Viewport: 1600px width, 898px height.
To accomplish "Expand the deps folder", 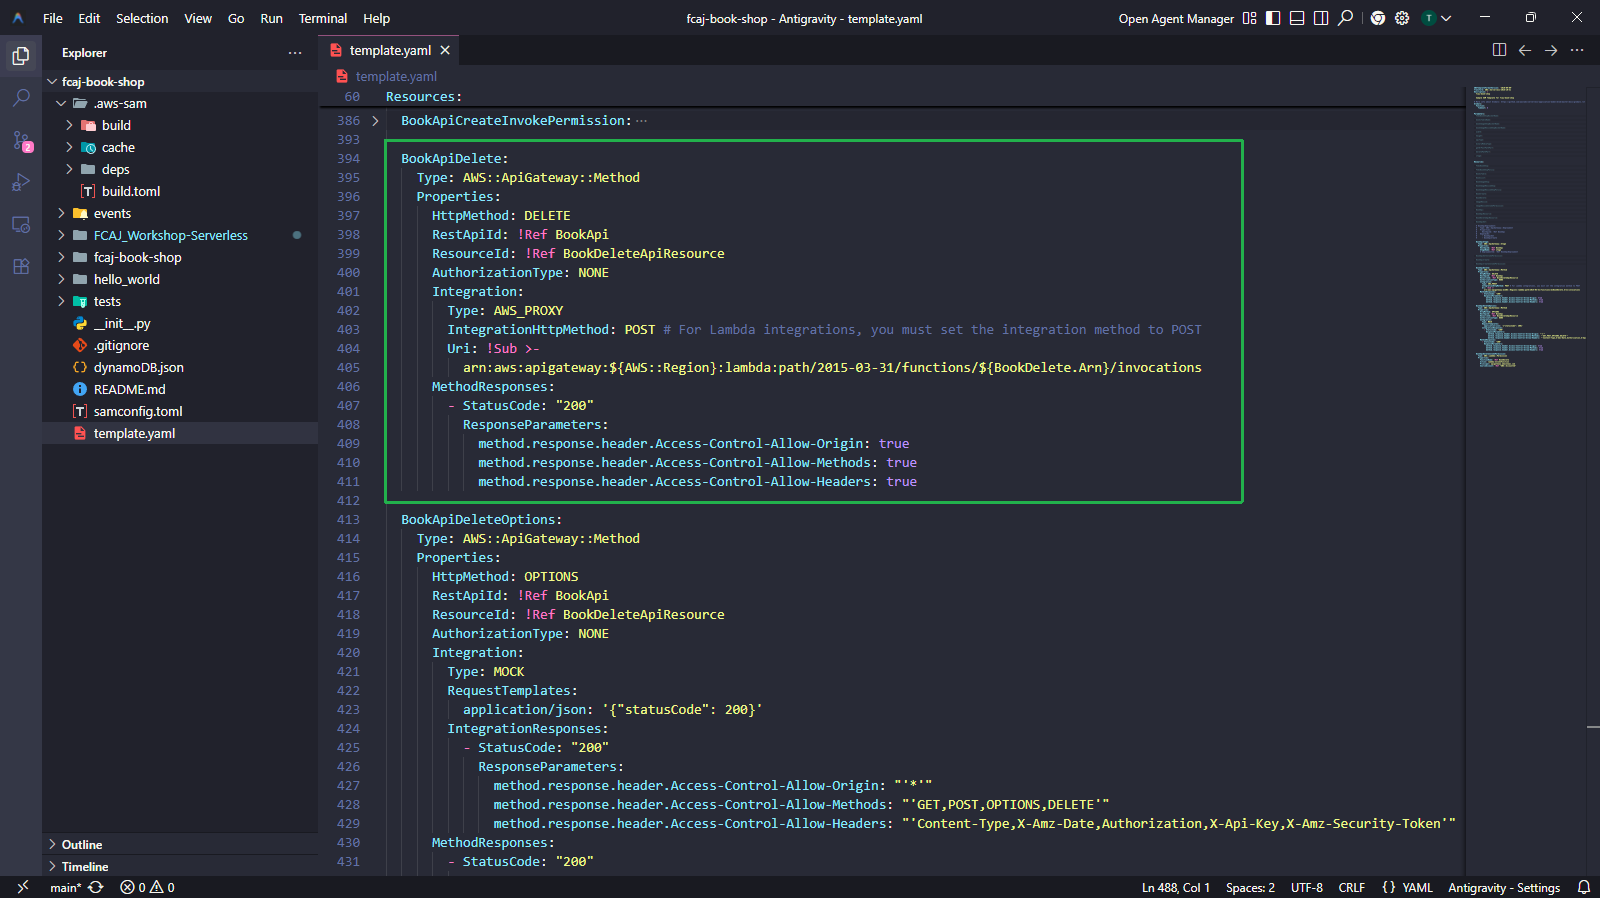I will pos(69,170).
